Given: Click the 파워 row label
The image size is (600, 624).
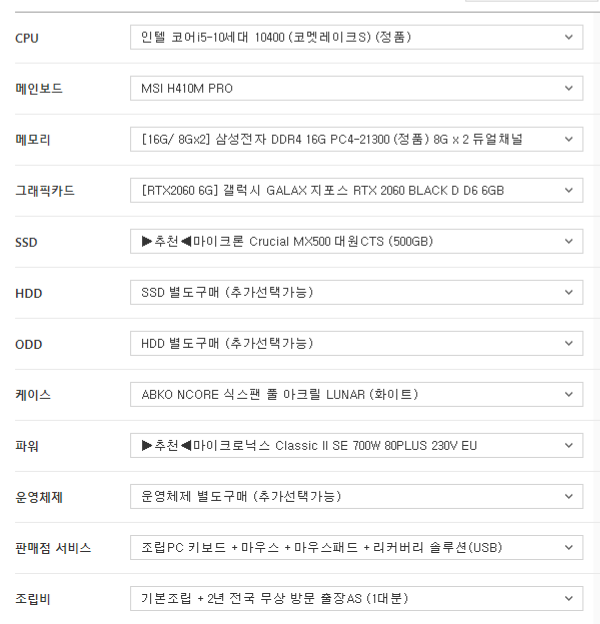Looking at the screenshot, I should coord(27,446).
